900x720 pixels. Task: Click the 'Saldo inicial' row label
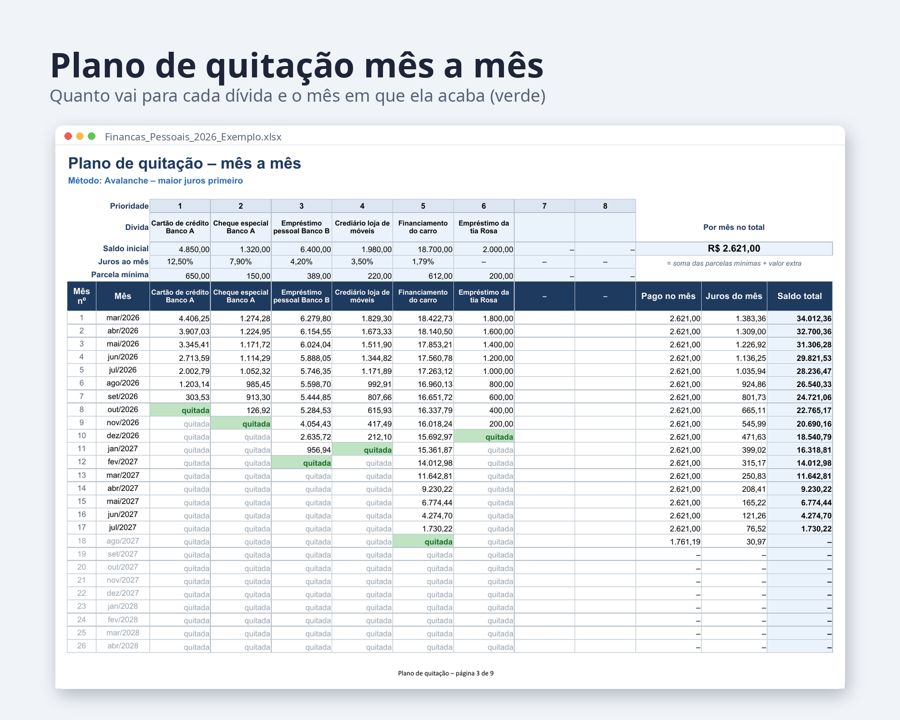(x=125, y=249)
